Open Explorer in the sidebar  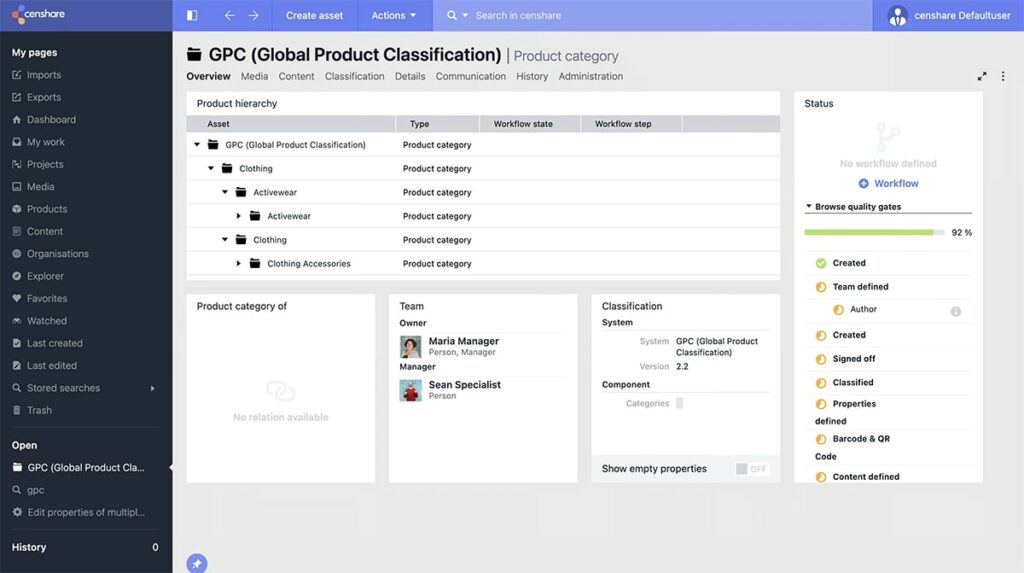click(45, 276)
